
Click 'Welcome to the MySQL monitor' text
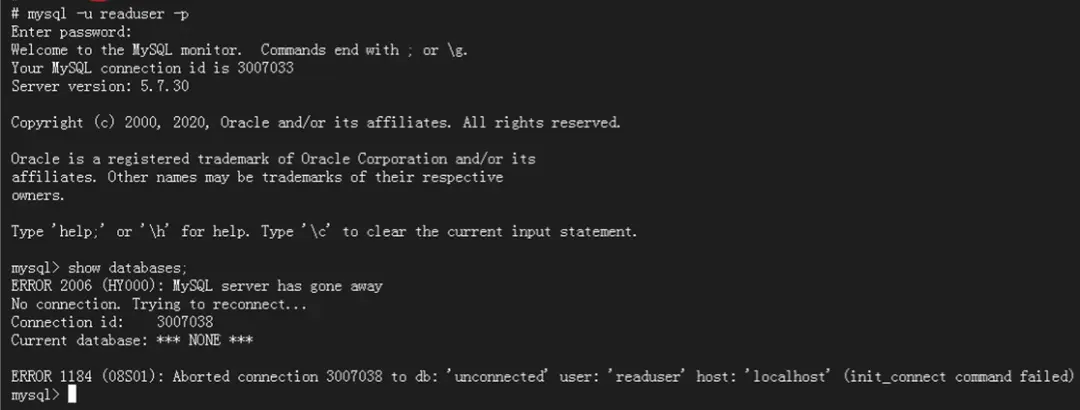(x=122, y=50)
